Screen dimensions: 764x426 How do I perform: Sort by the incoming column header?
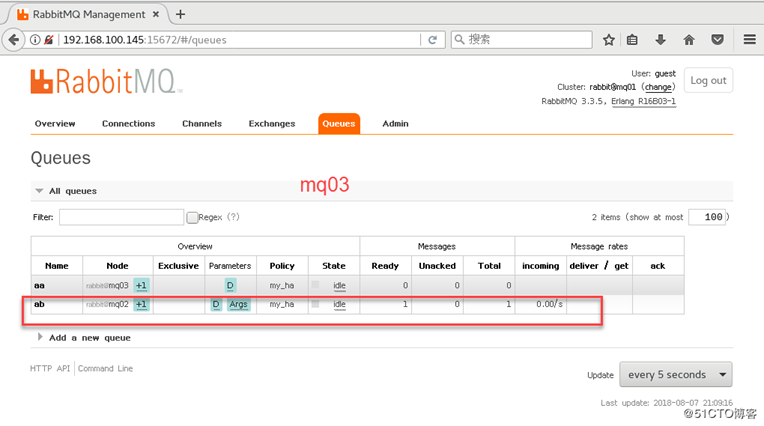click(540, 266)
